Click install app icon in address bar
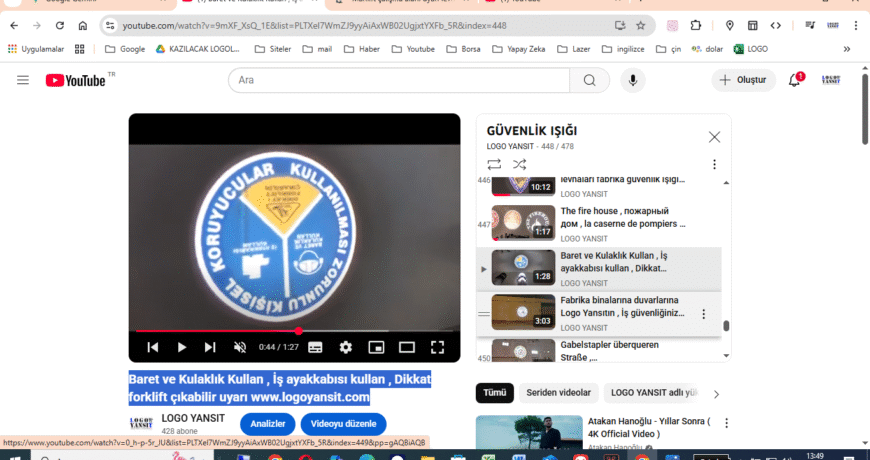This screenshot has width=870, height=460. [620, 26]
